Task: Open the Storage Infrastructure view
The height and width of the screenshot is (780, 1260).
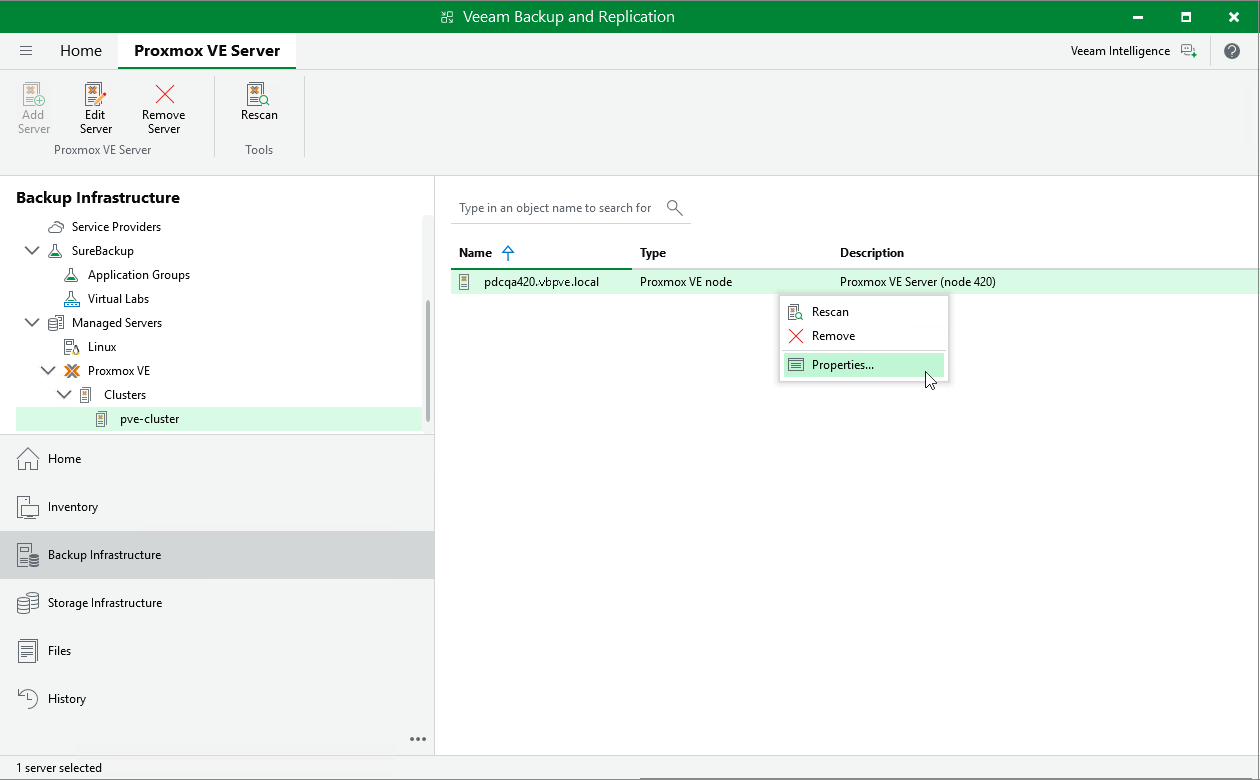Action: [x=104, y=603]
